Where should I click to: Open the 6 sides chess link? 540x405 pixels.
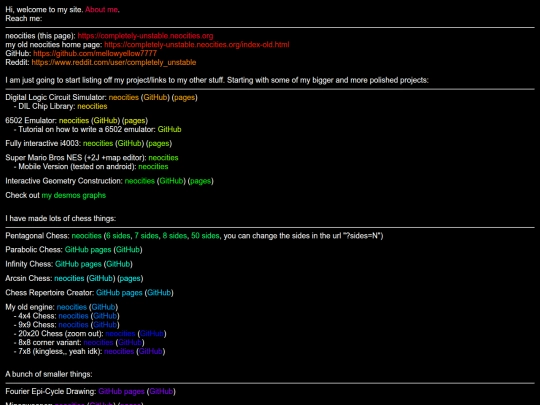coord(118,236)
